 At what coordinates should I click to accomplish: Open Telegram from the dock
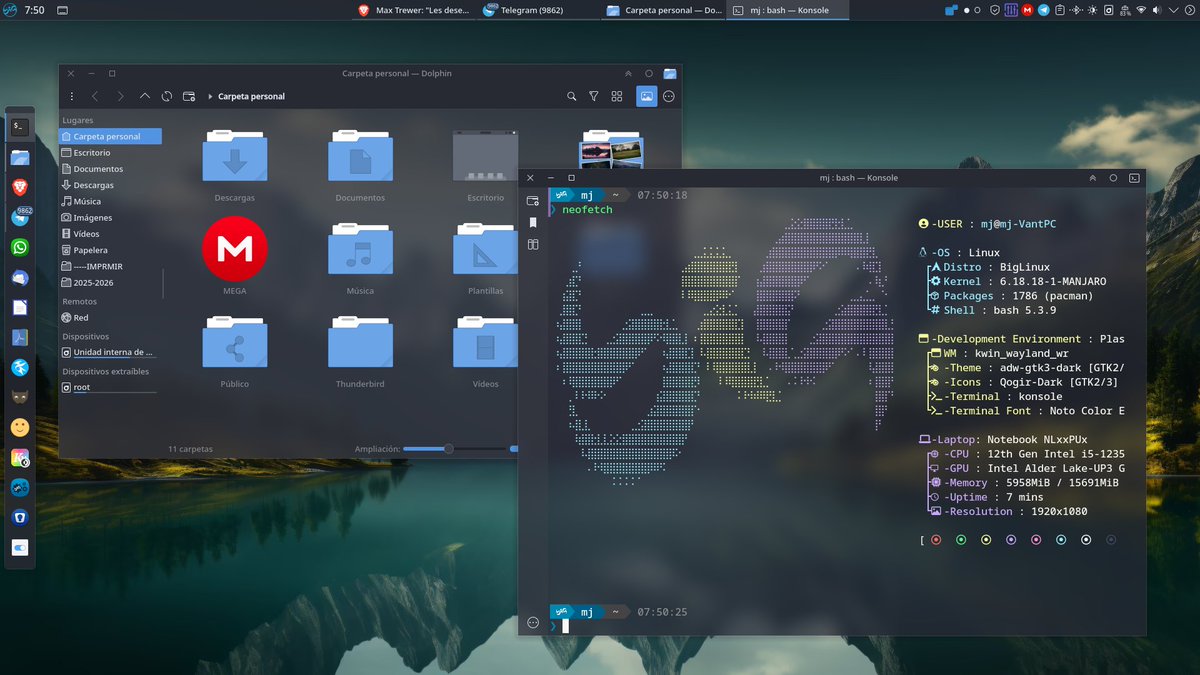point(20,217)
